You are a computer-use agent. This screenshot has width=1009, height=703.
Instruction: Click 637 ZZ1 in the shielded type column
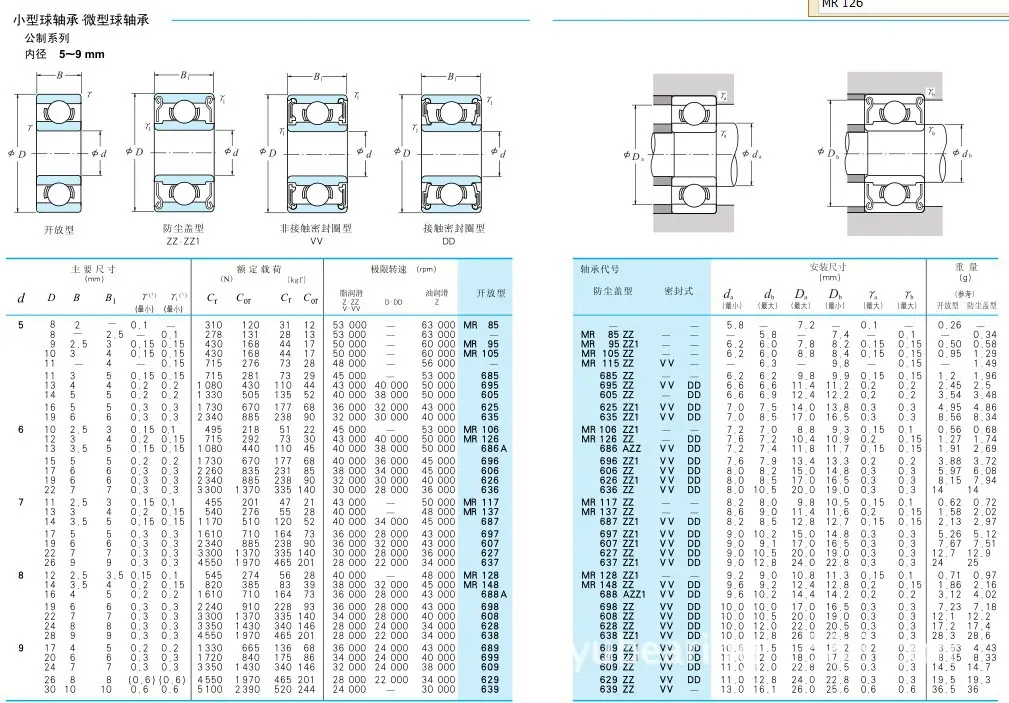click(x=619, y=563)
